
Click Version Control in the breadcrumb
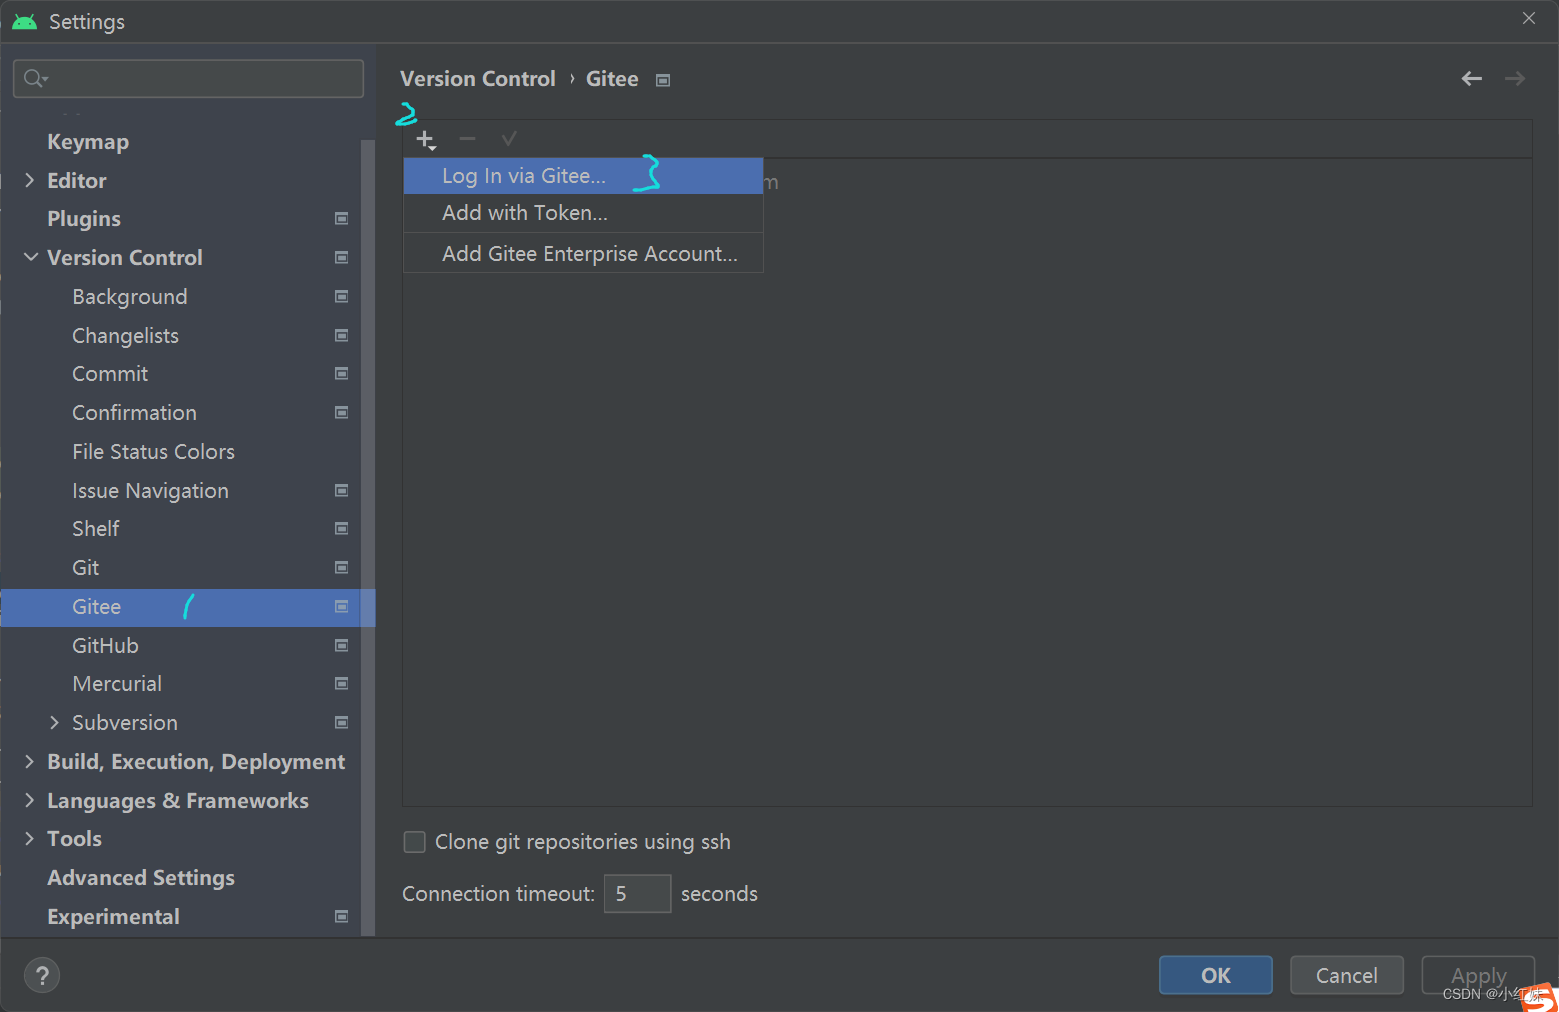click(477, 79)
